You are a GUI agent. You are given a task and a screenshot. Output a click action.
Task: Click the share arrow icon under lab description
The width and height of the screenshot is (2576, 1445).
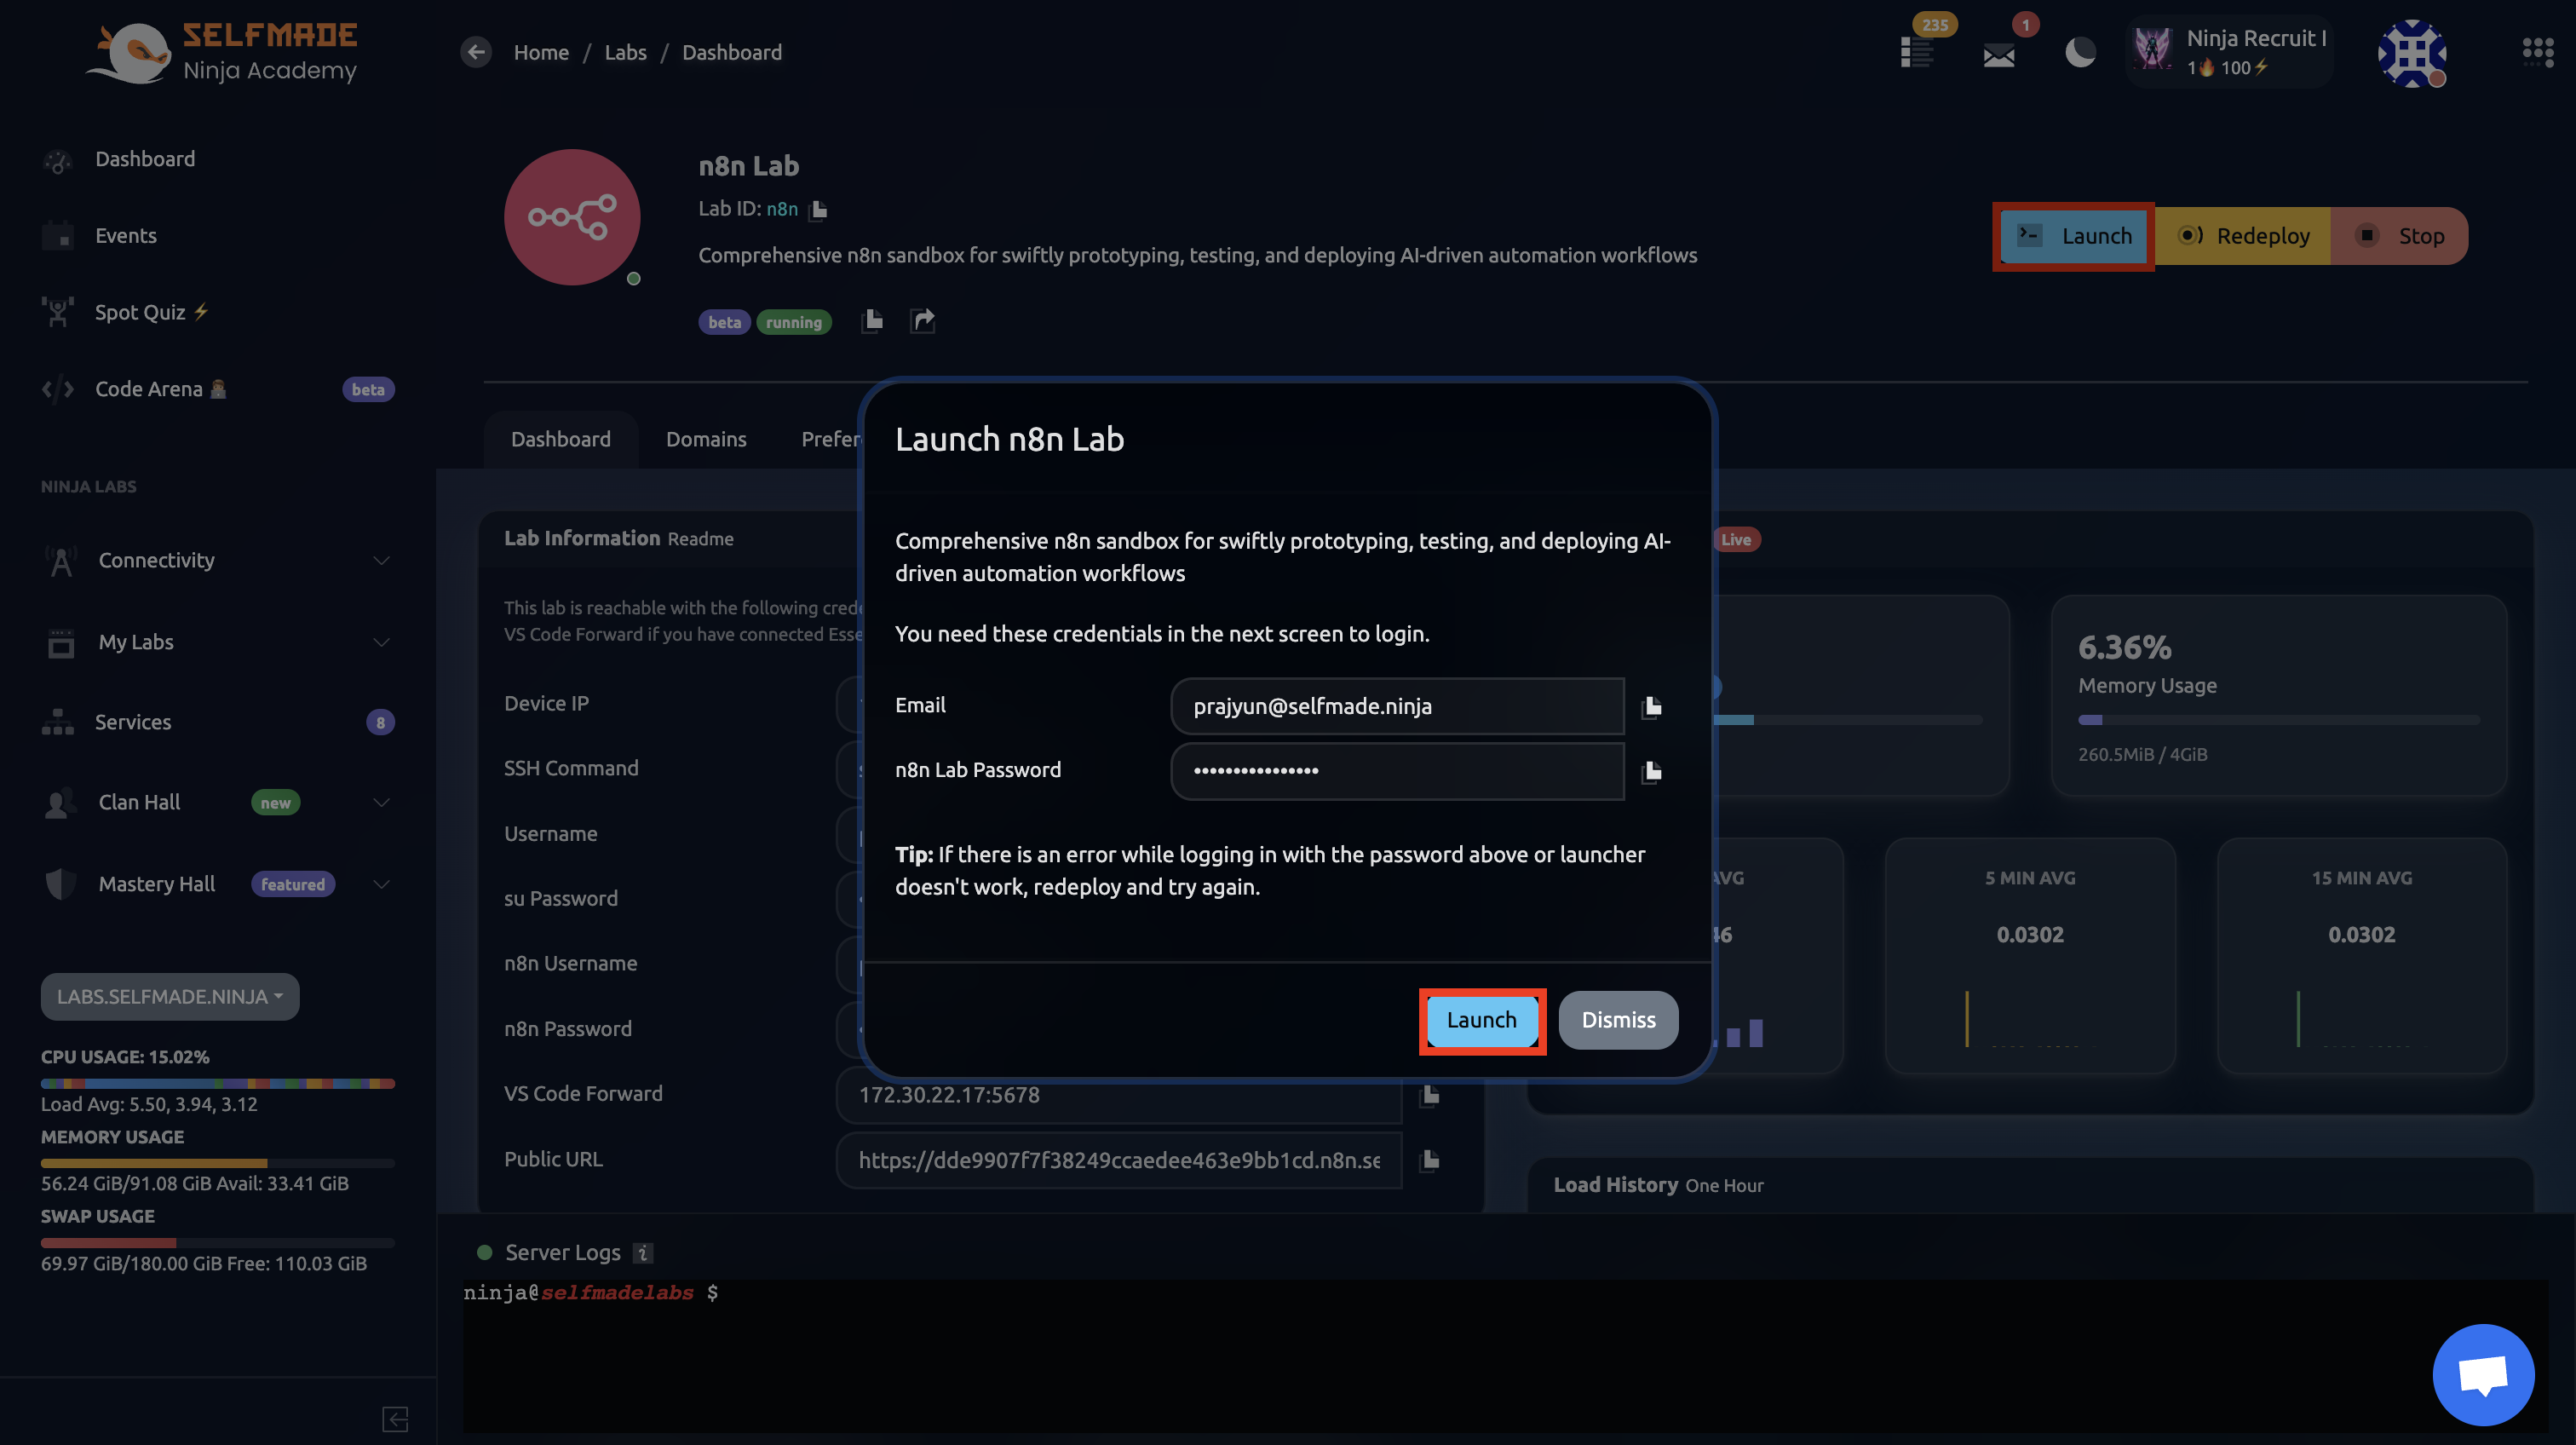coord(922,320)
